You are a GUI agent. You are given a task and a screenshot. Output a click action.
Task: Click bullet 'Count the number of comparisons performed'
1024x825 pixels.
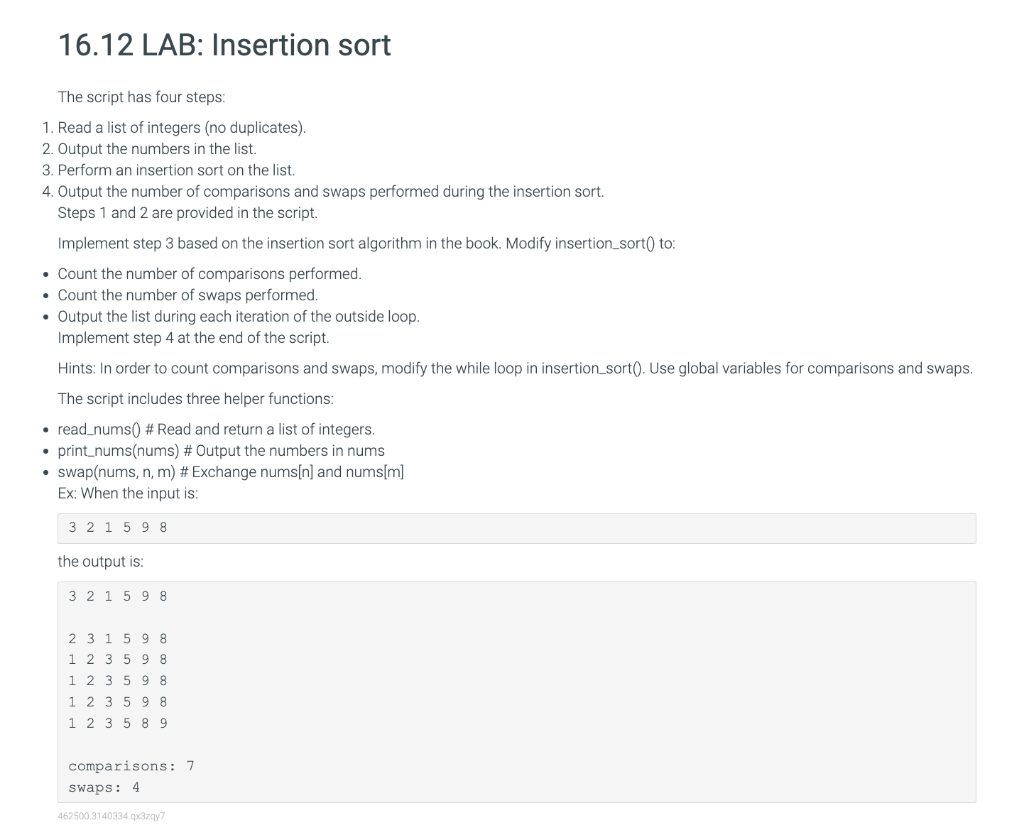[209, 274]
